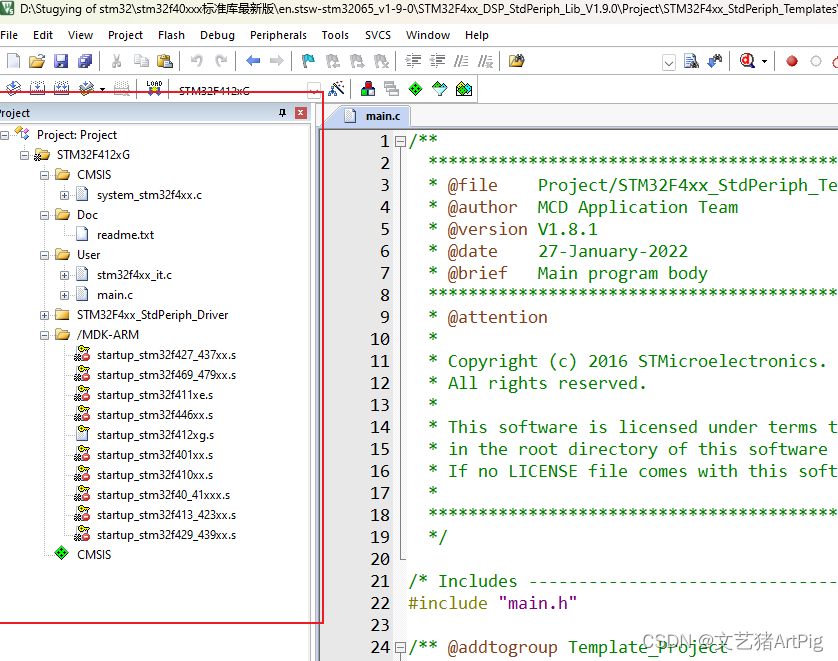Start Incremental Find with the arrow-binoculars icon
Screen dimensions: 838x661
point(715,61)
